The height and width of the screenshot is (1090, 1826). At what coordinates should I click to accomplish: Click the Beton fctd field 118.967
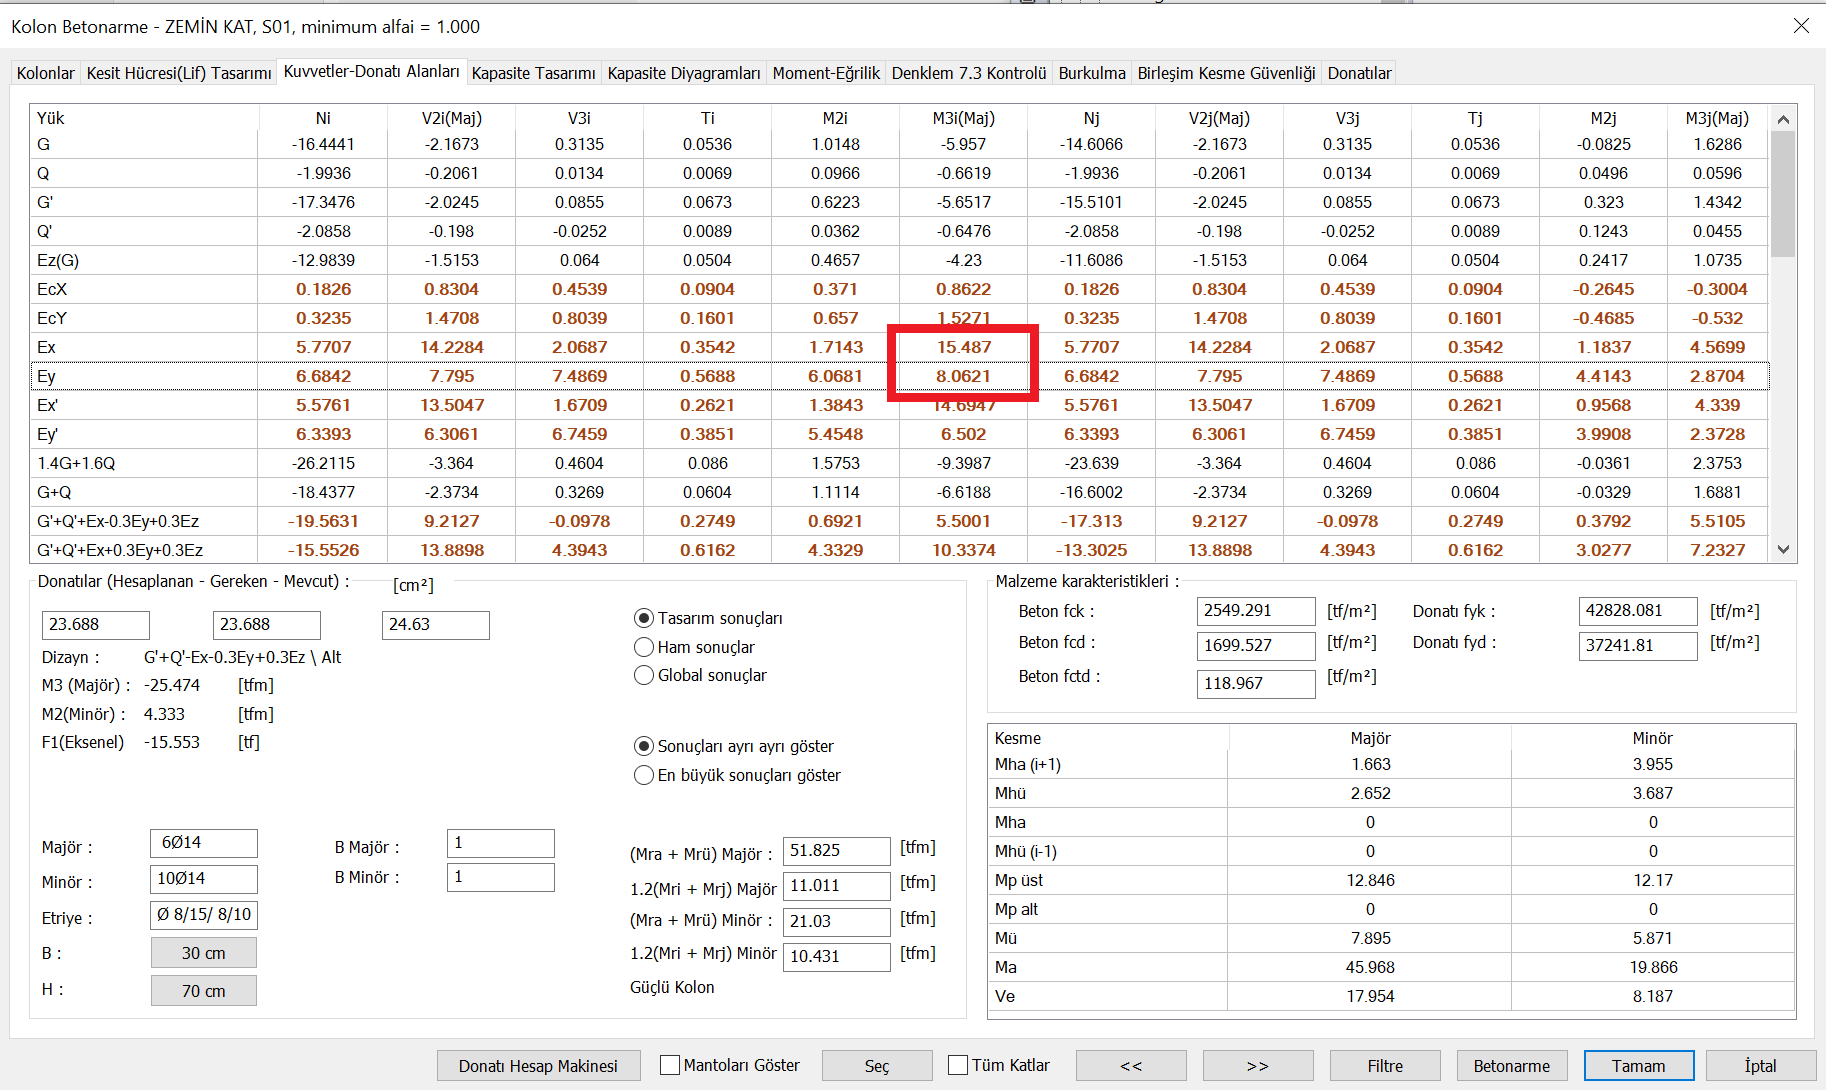[x=1256, y=684]
